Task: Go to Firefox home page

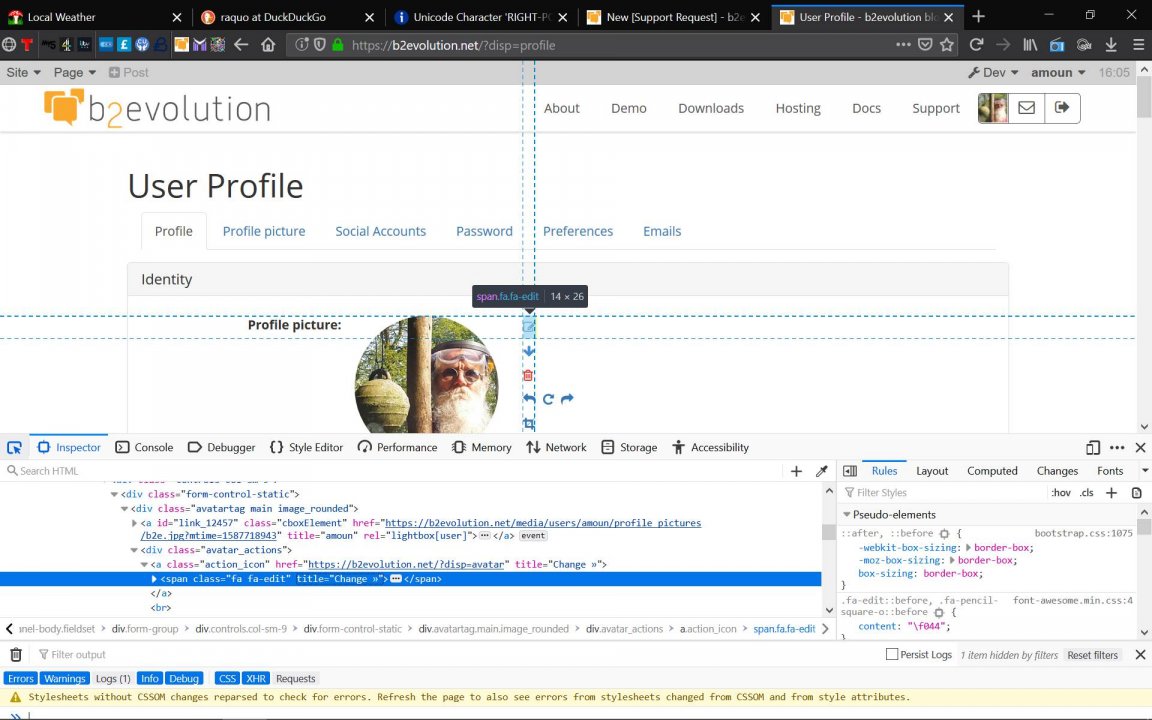Action: click(x=268, y=45)
